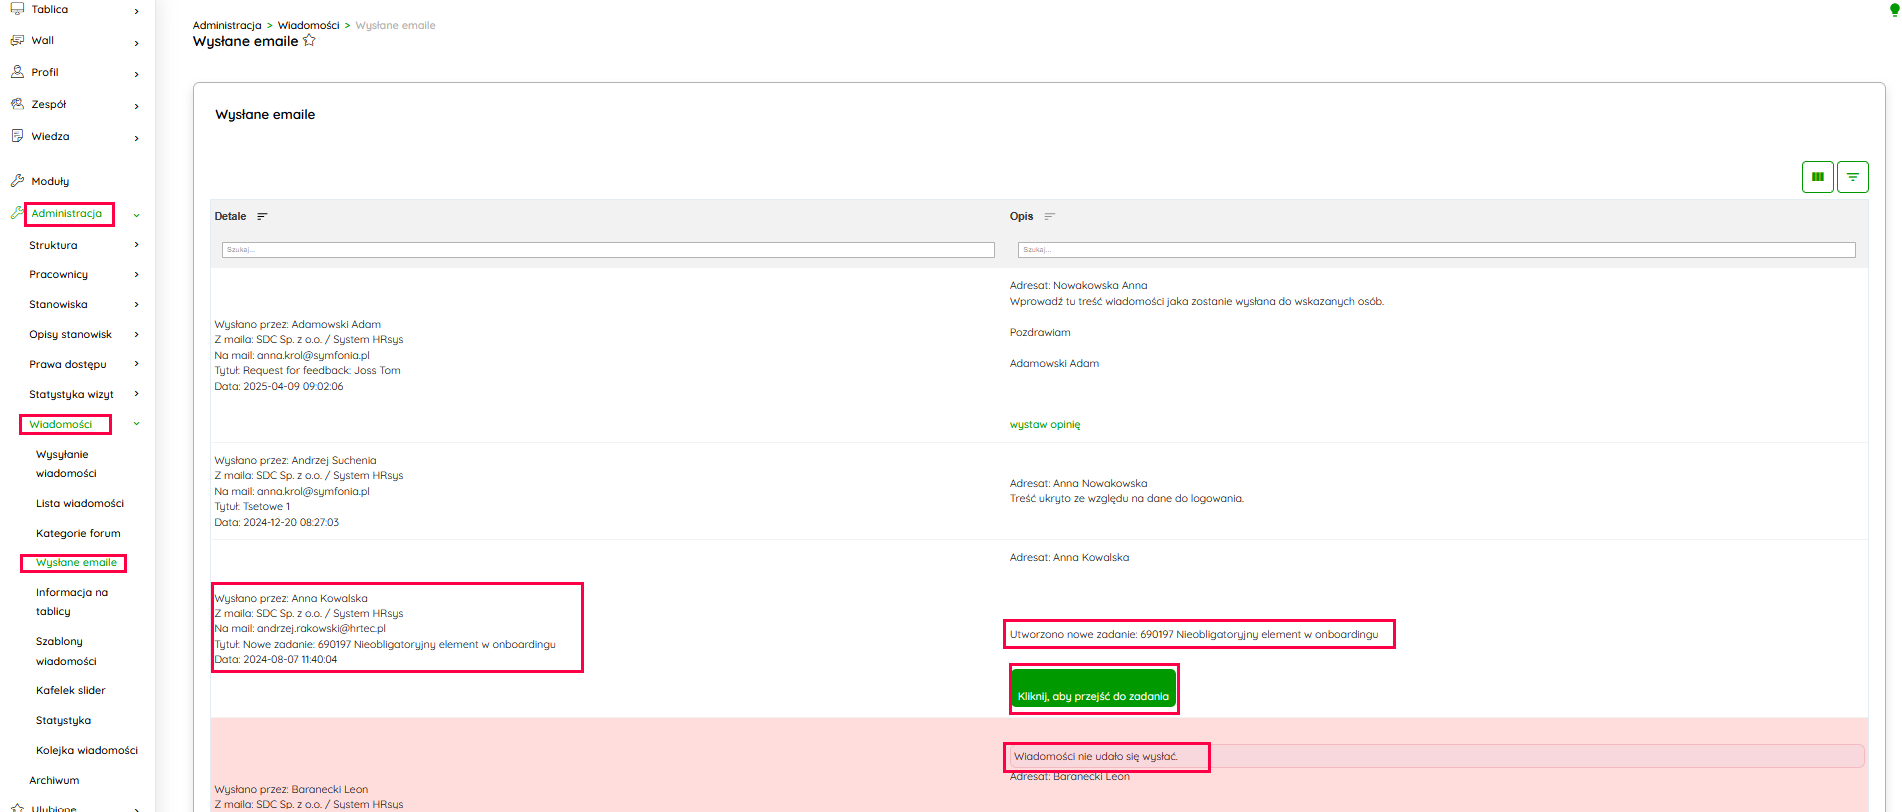The width and height of the screenshot is (1902, 812).
Task: Click the 'wystaw opinię' link
Action: (1044, 424)
